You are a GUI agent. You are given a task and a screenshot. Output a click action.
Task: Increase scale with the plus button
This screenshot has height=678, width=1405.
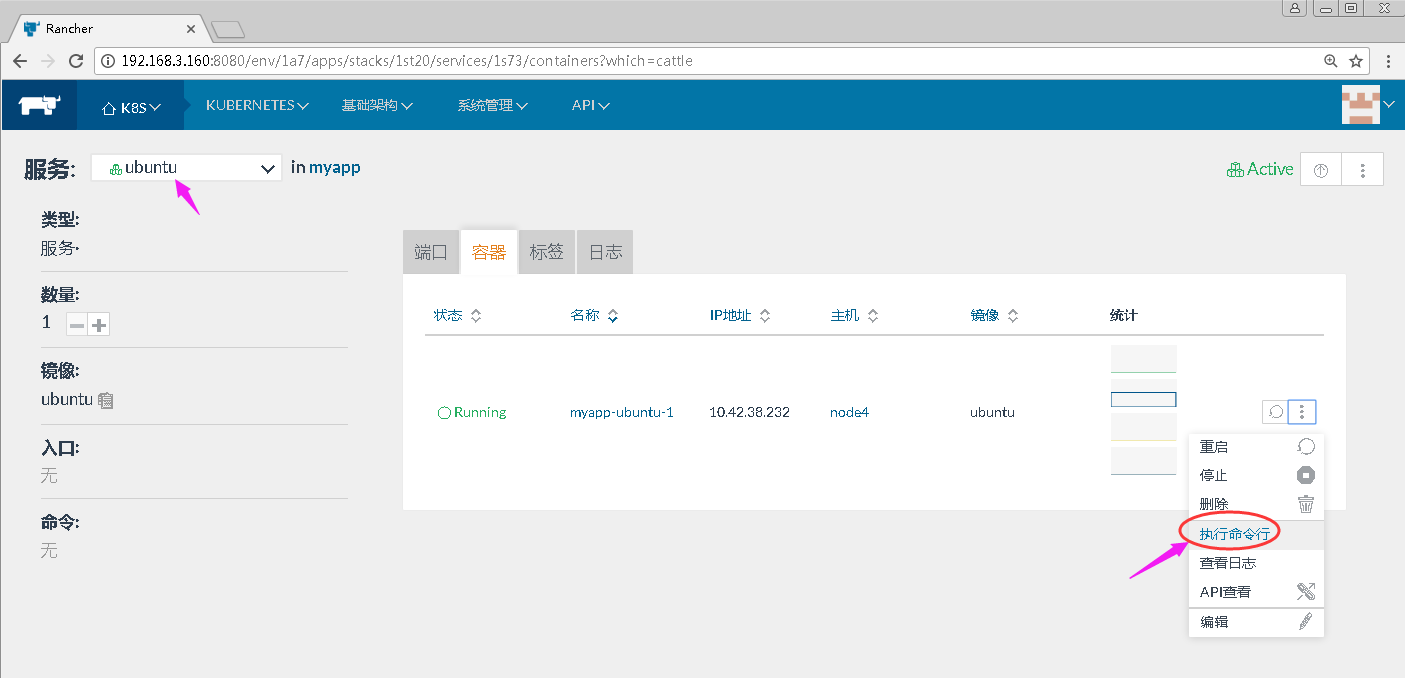(99, 324)
